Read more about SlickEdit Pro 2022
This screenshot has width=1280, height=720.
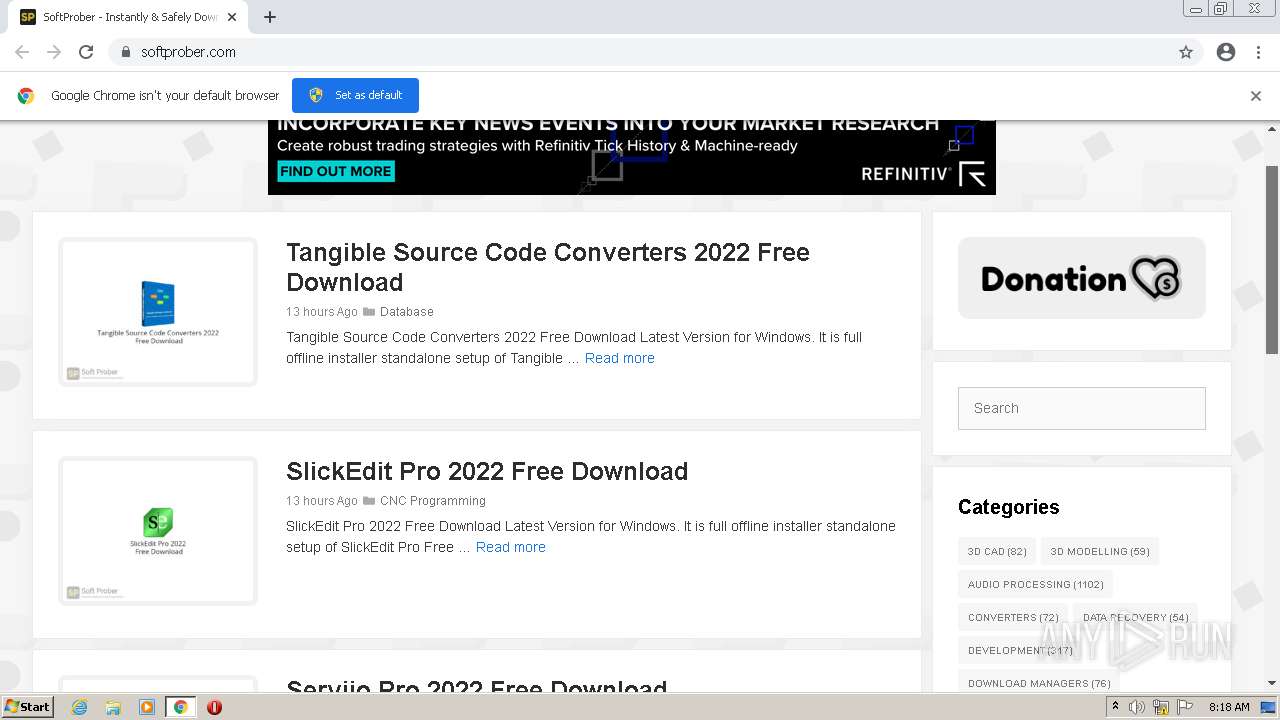[x=511, y=547]
